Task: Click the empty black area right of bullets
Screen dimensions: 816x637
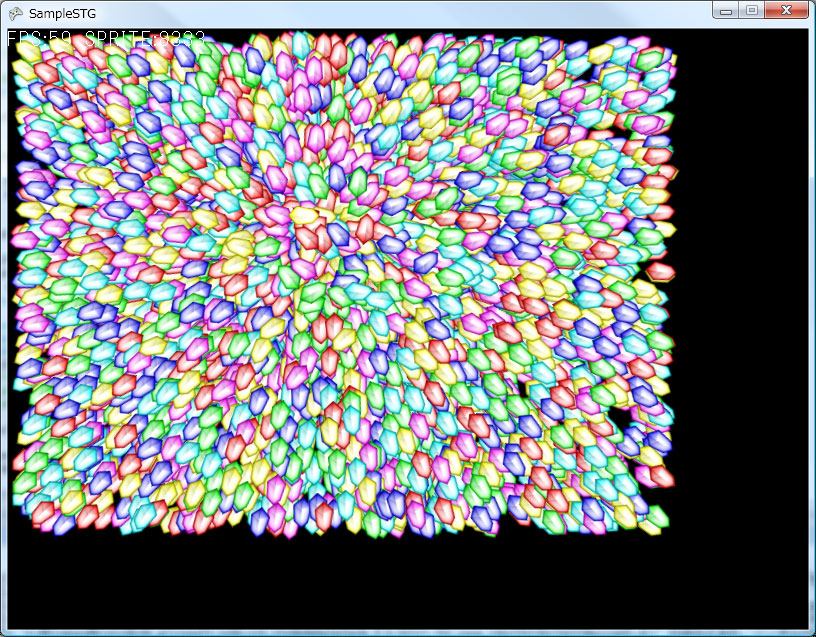Action: (740, 300)
